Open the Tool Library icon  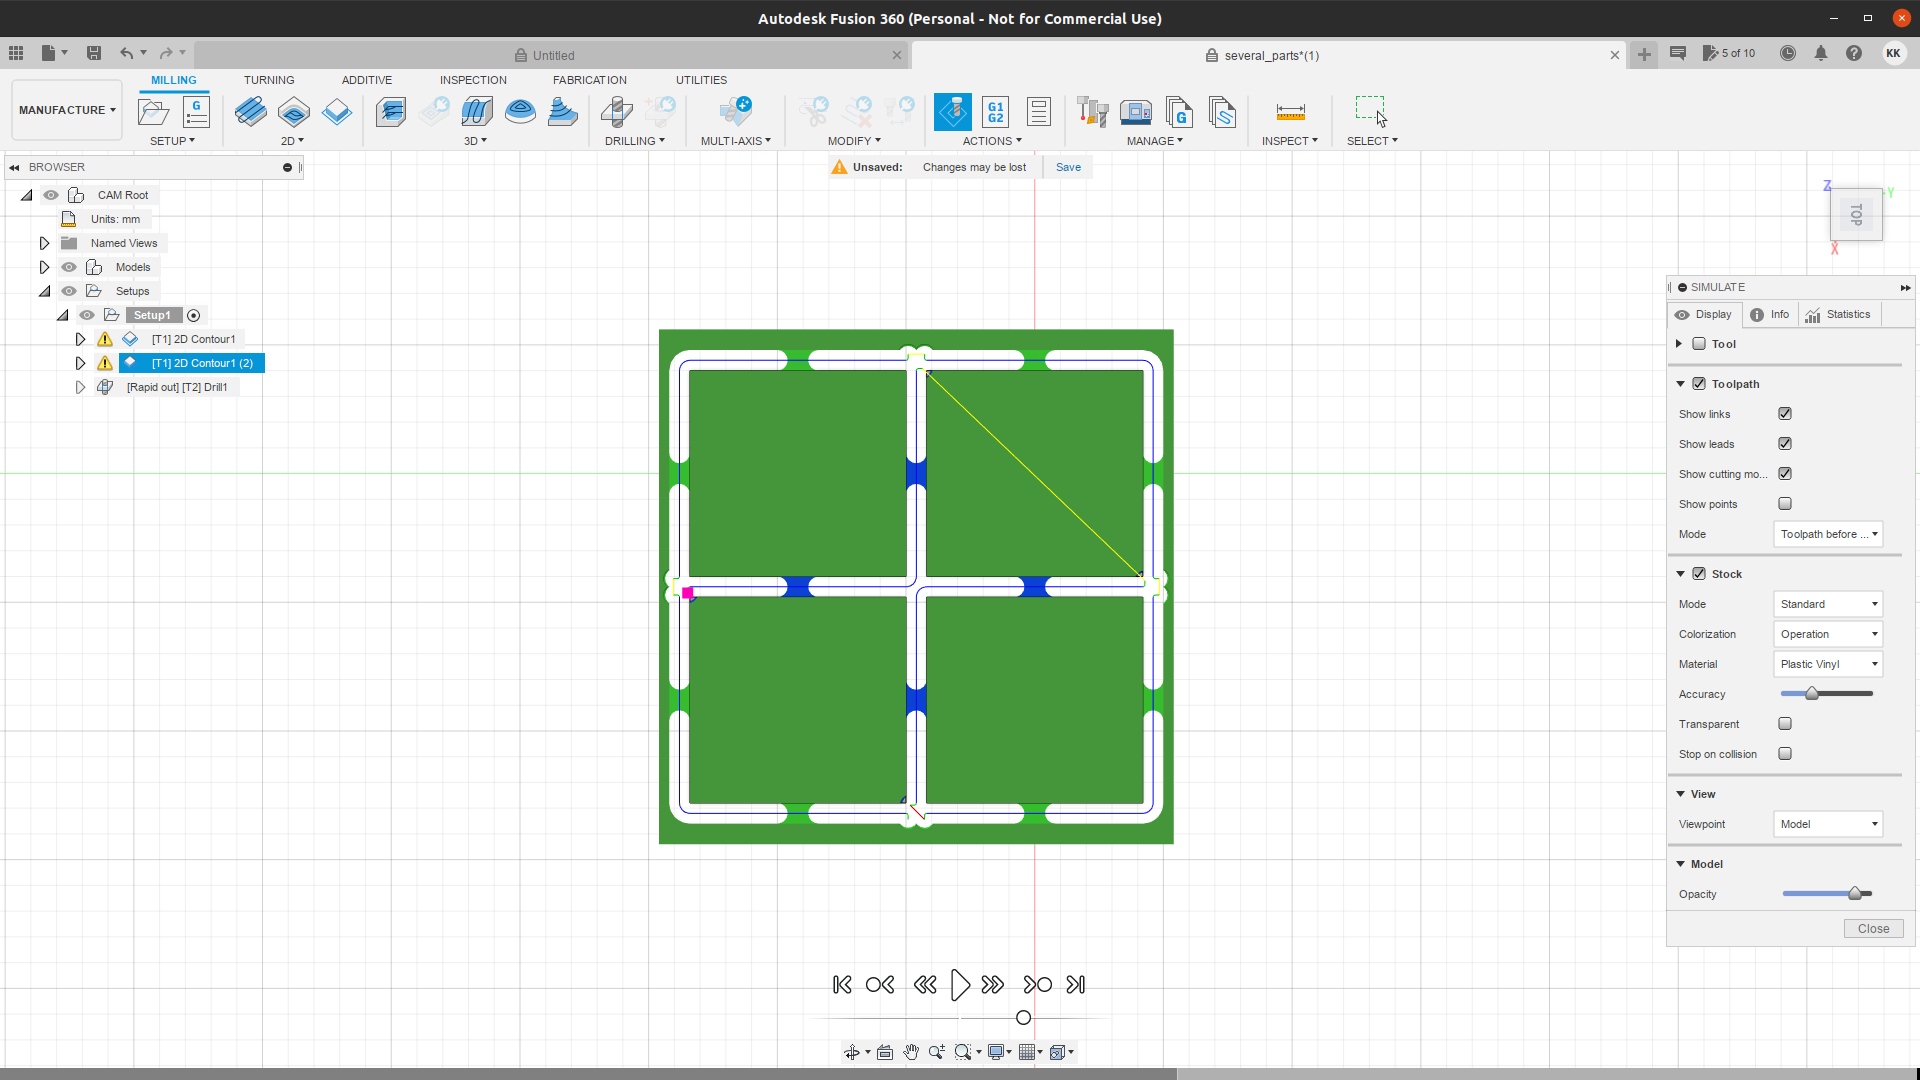pyautogui.click(x=1092, y=112)
